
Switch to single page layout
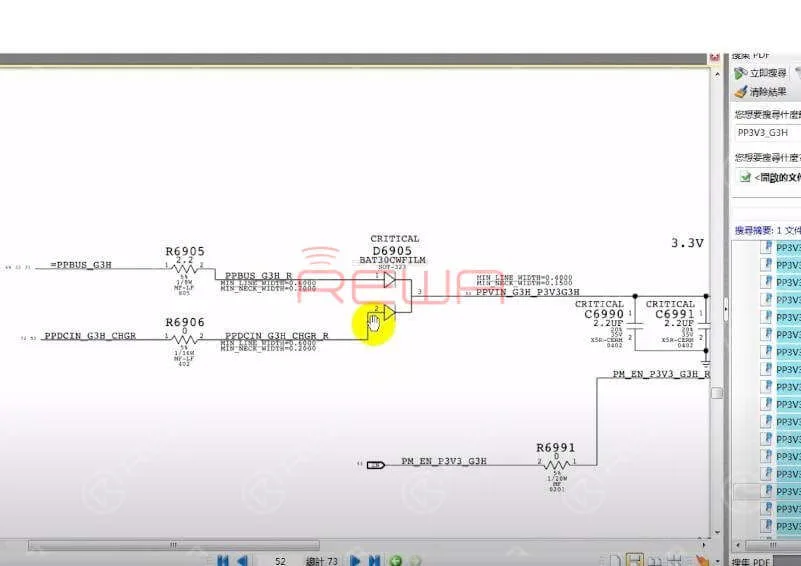point(615,560)
